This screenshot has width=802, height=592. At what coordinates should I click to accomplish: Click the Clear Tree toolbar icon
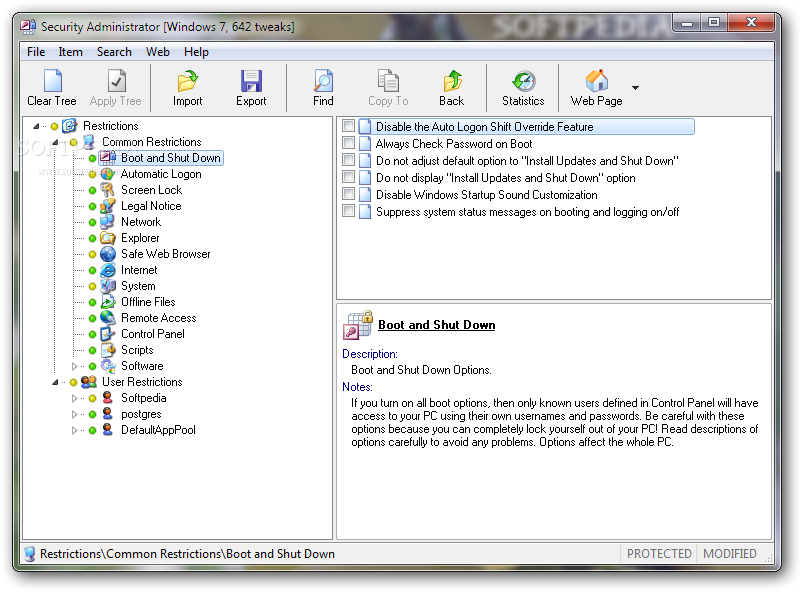(52, 81)
